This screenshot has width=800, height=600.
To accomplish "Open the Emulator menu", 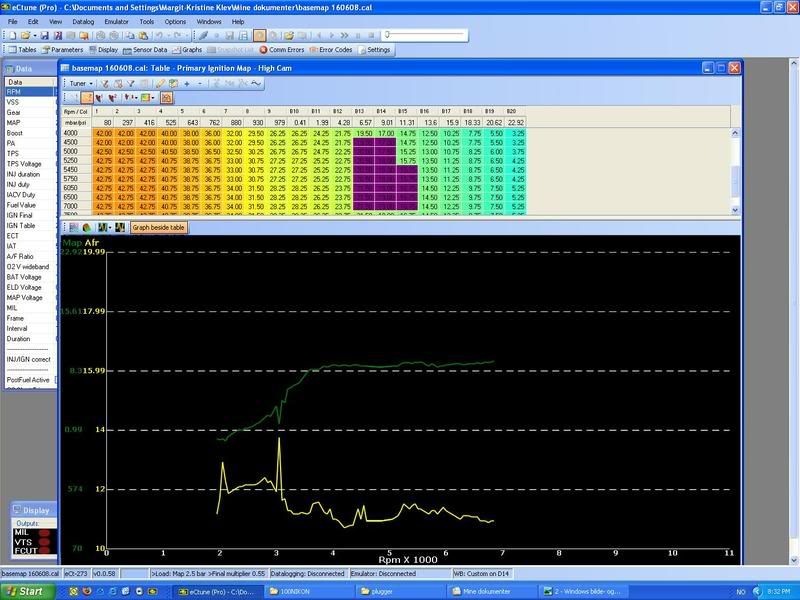I will point(116,21).
